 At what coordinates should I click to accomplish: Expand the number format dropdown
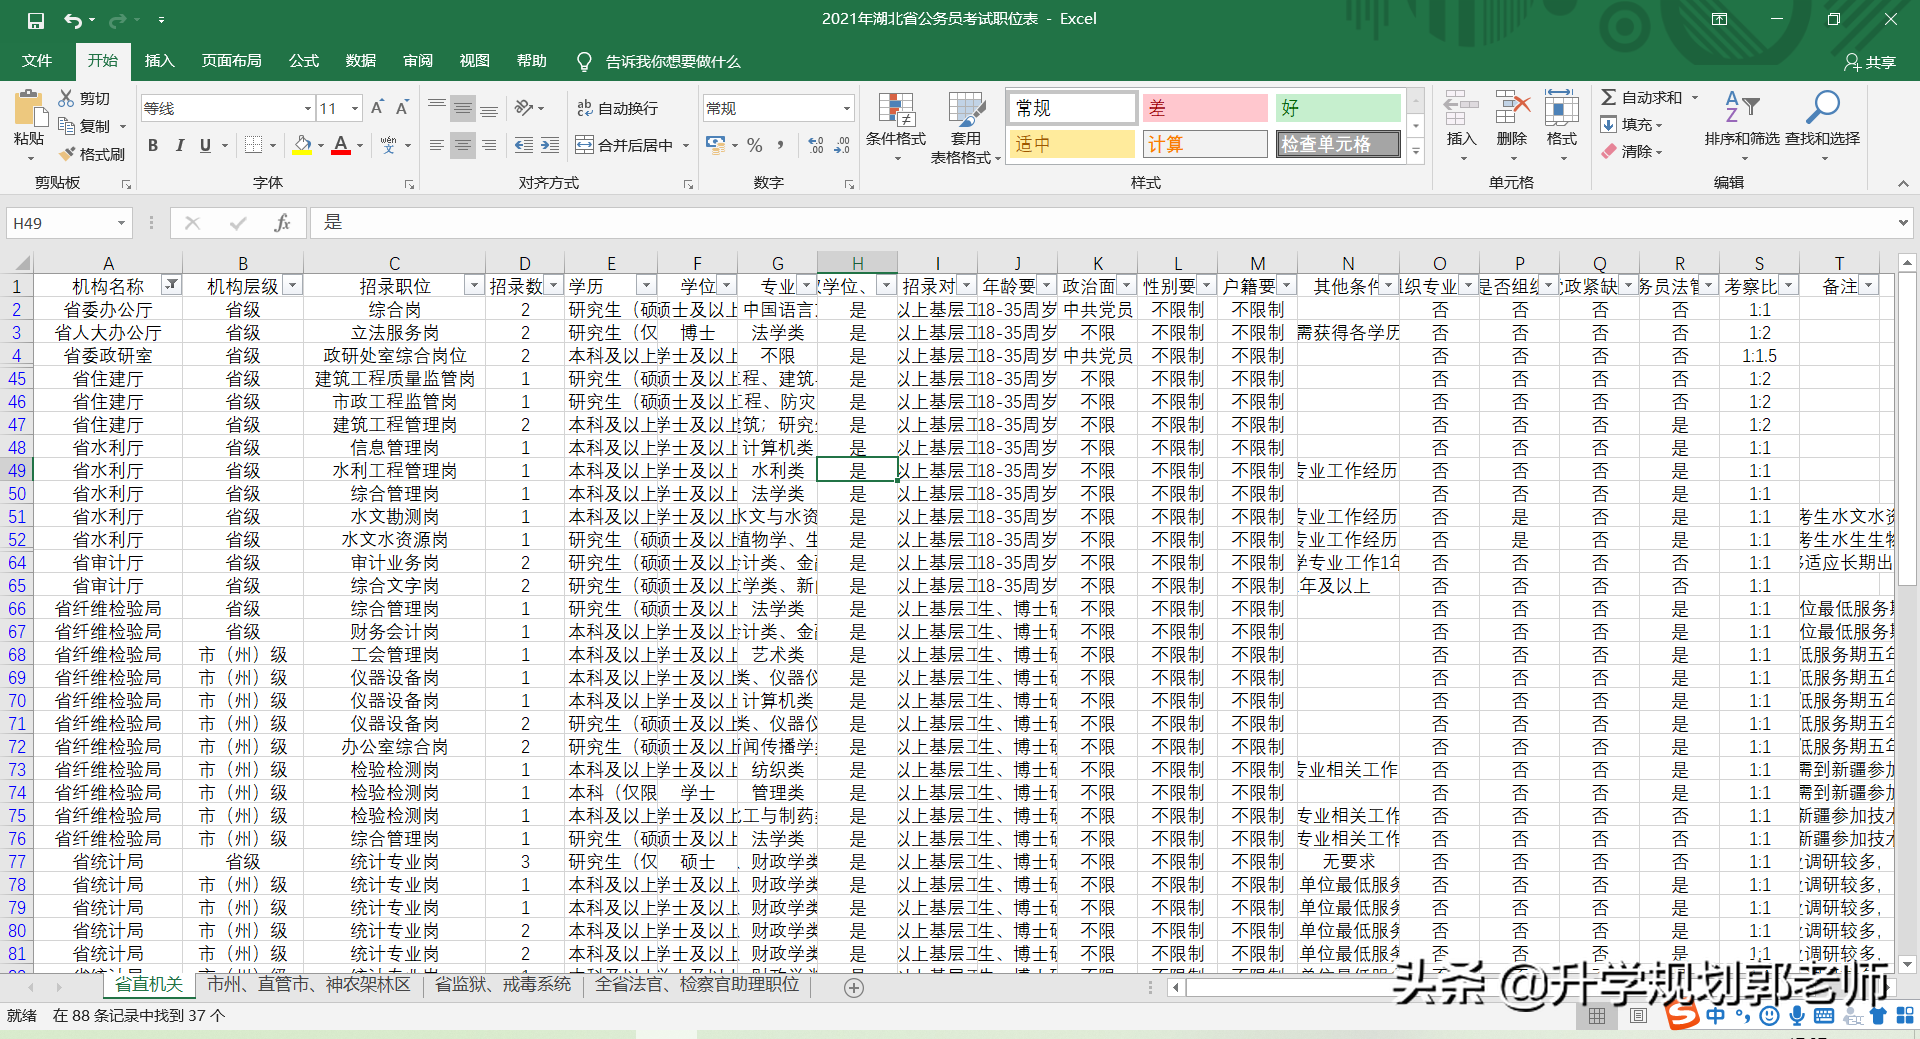846,108
